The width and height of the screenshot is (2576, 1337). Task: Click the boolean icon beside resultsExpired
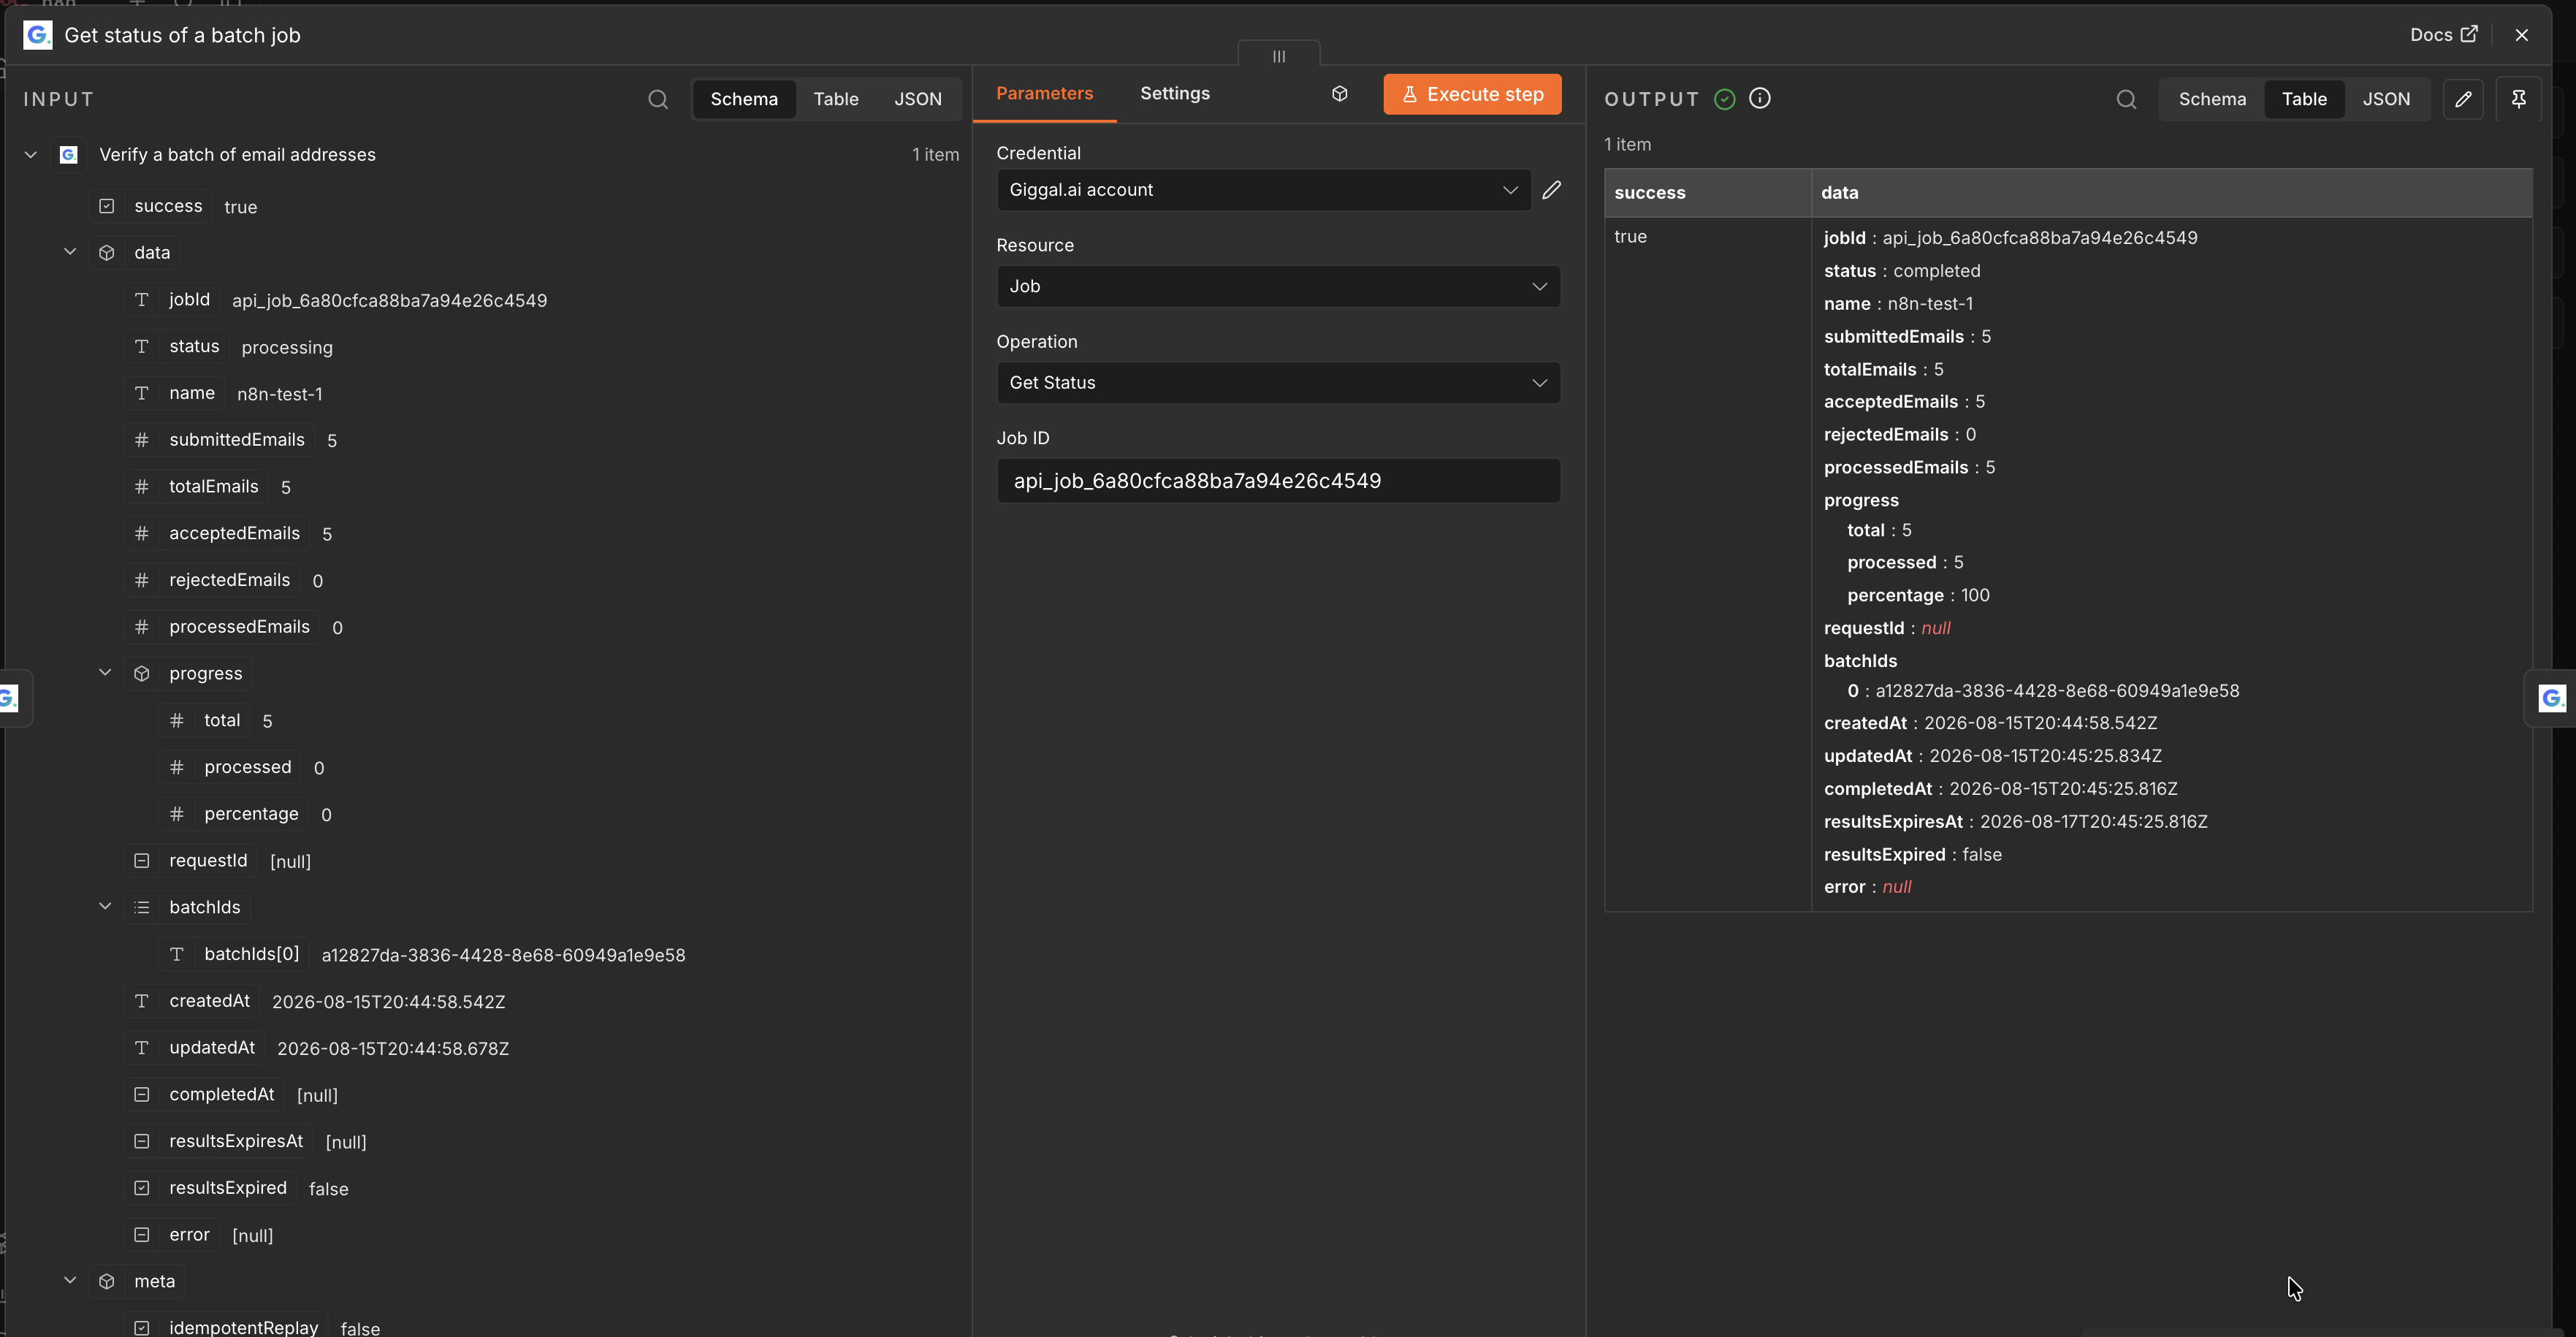142,1188
